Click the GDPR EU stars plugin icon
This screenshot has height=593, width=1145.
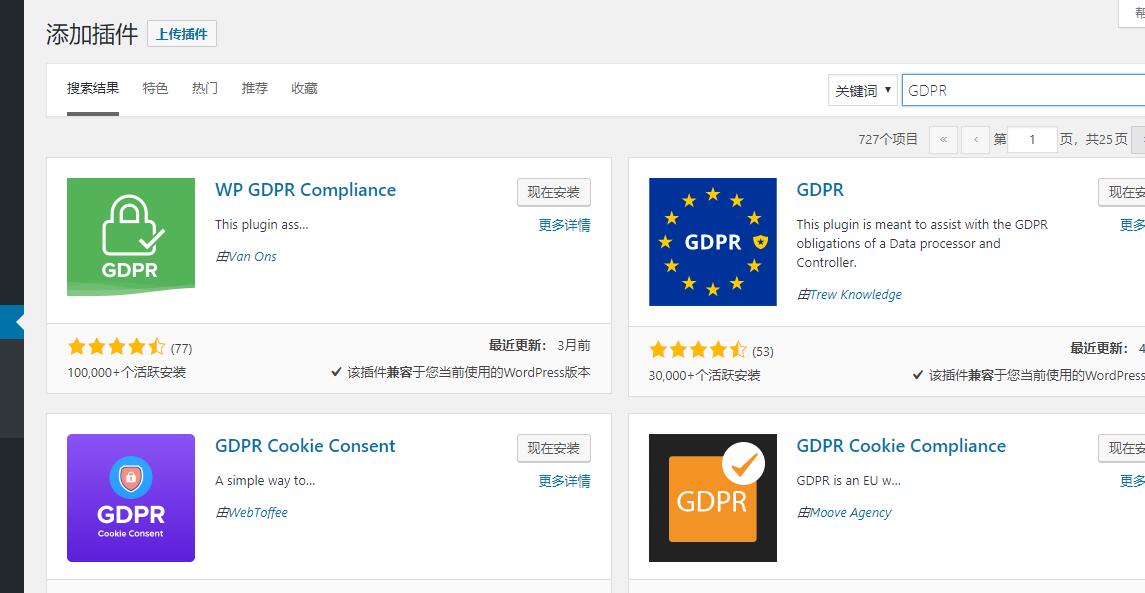(713, 242)
